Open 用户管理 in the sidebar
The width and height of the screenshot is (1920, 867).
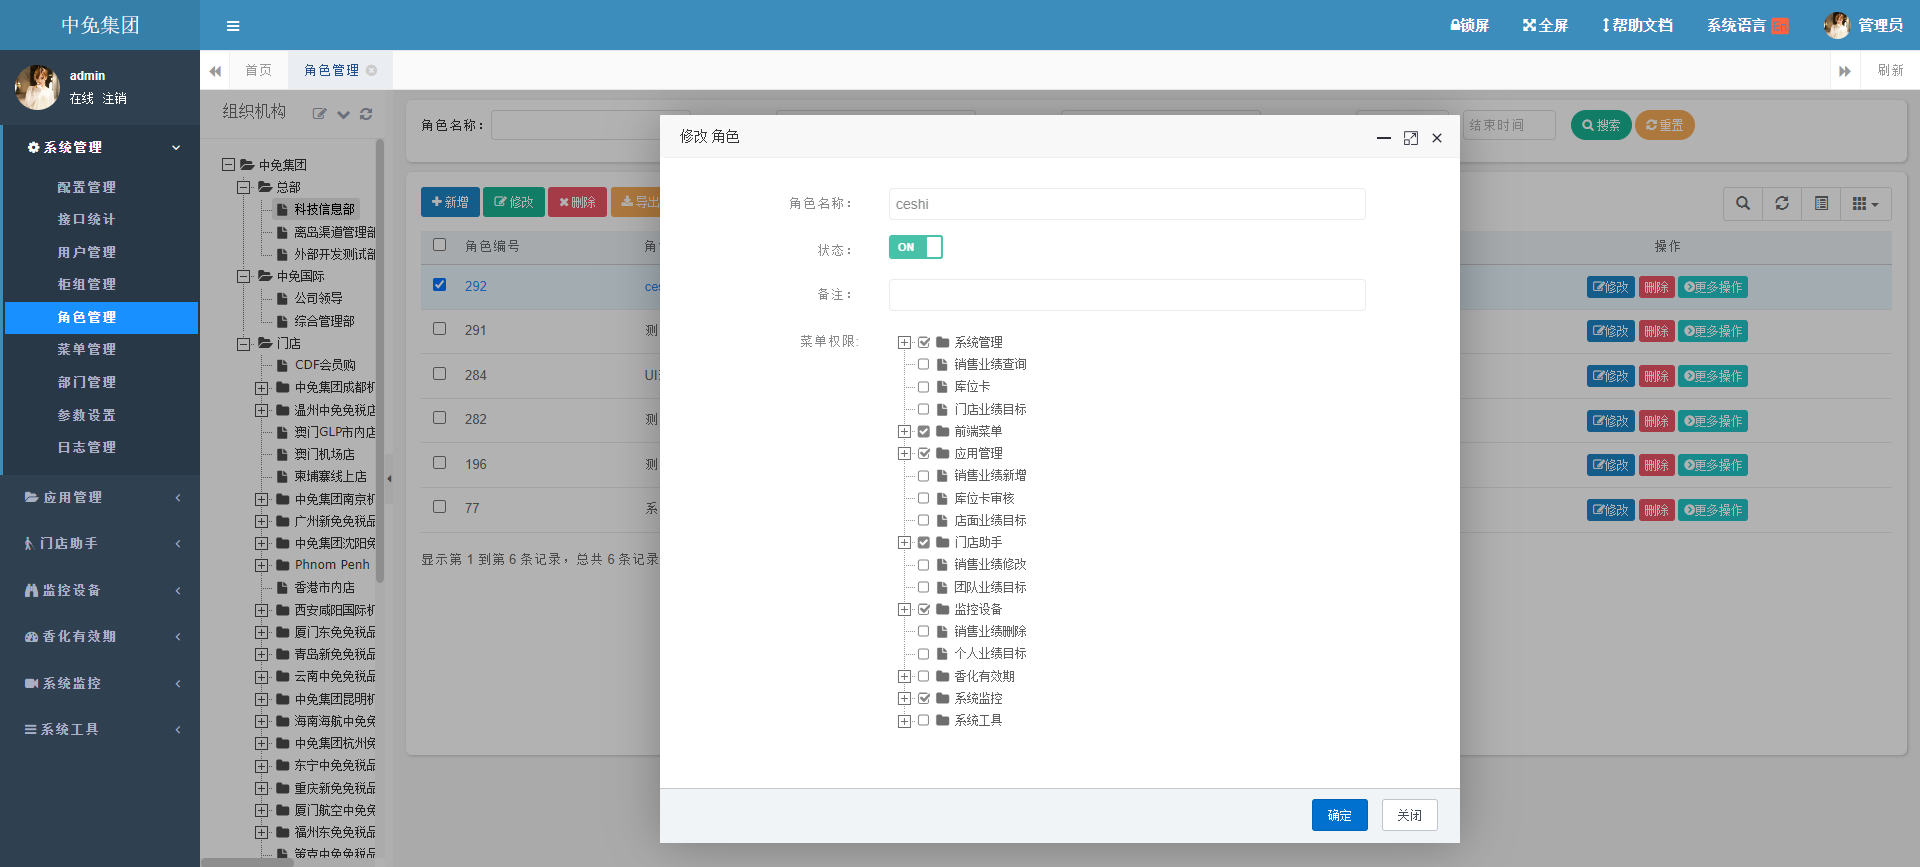(x=87, y=252)
